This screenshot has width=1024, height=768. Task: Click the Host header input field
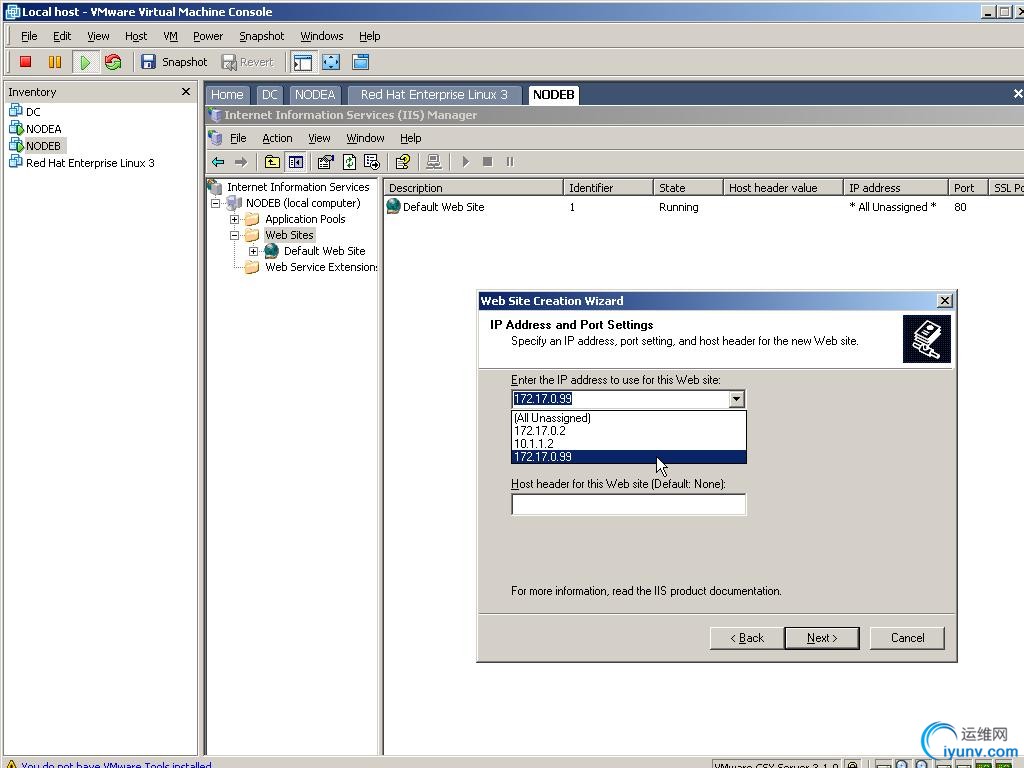(x=628, y=504)
